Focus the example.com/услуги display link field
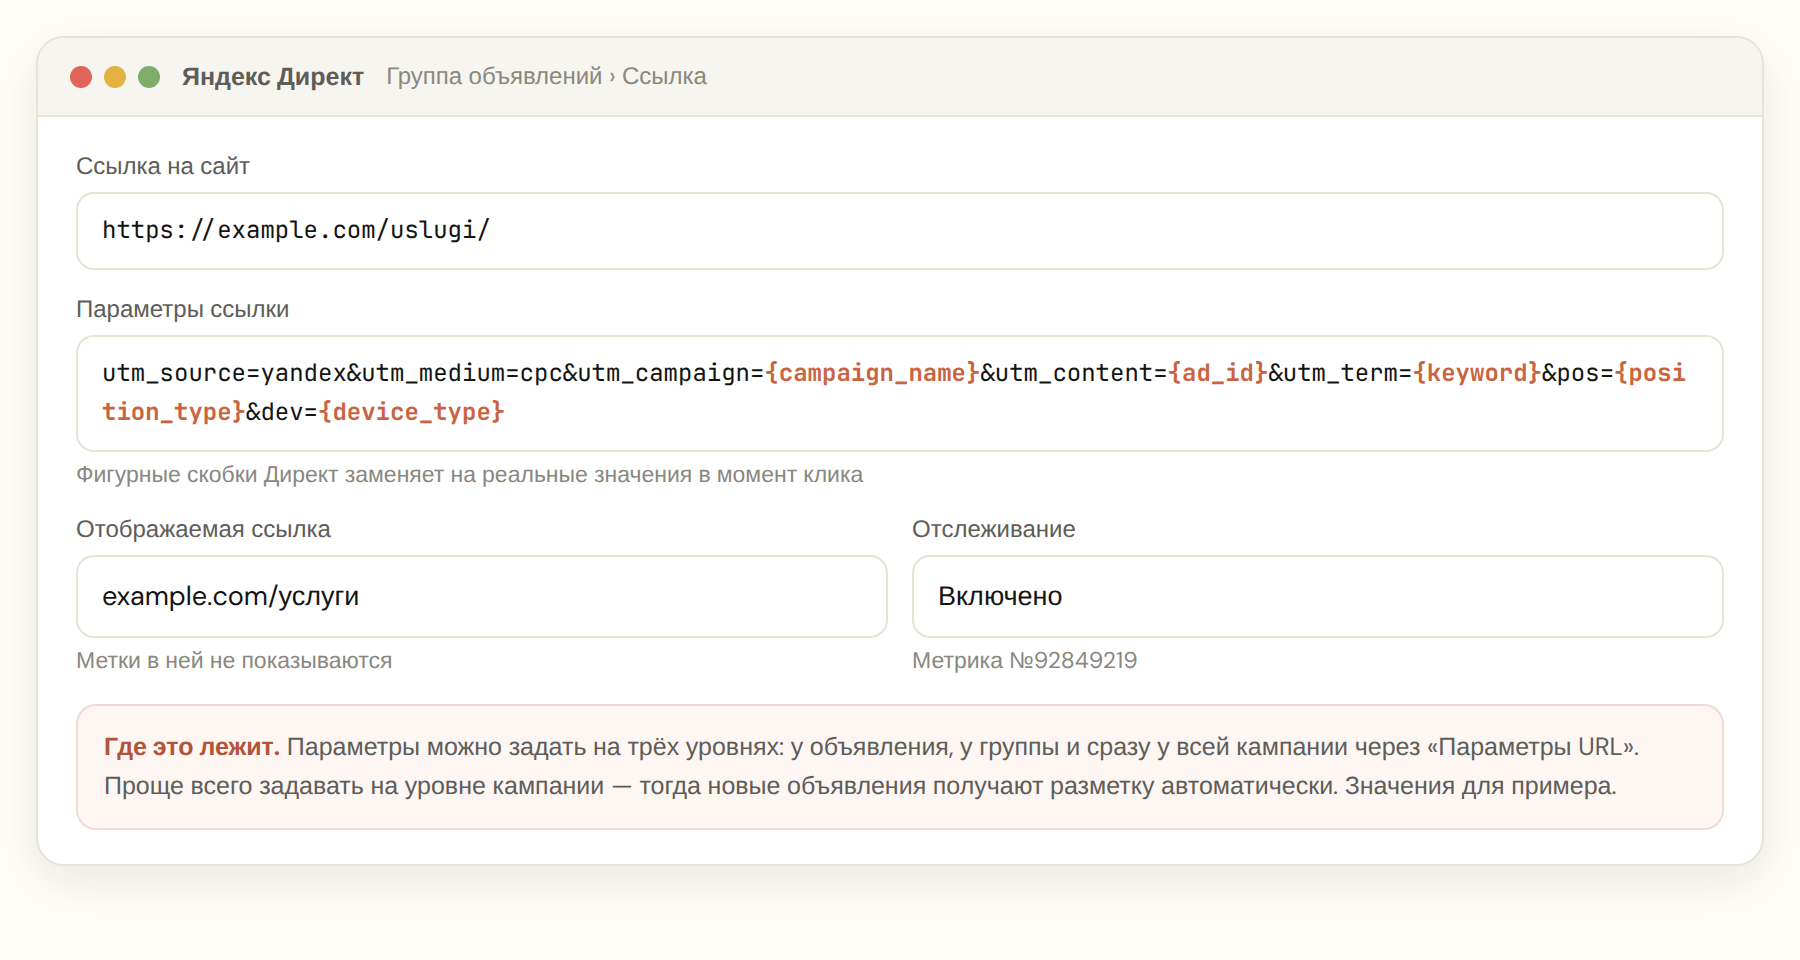This screenshot has height=960, width=1800. [482, 597]
